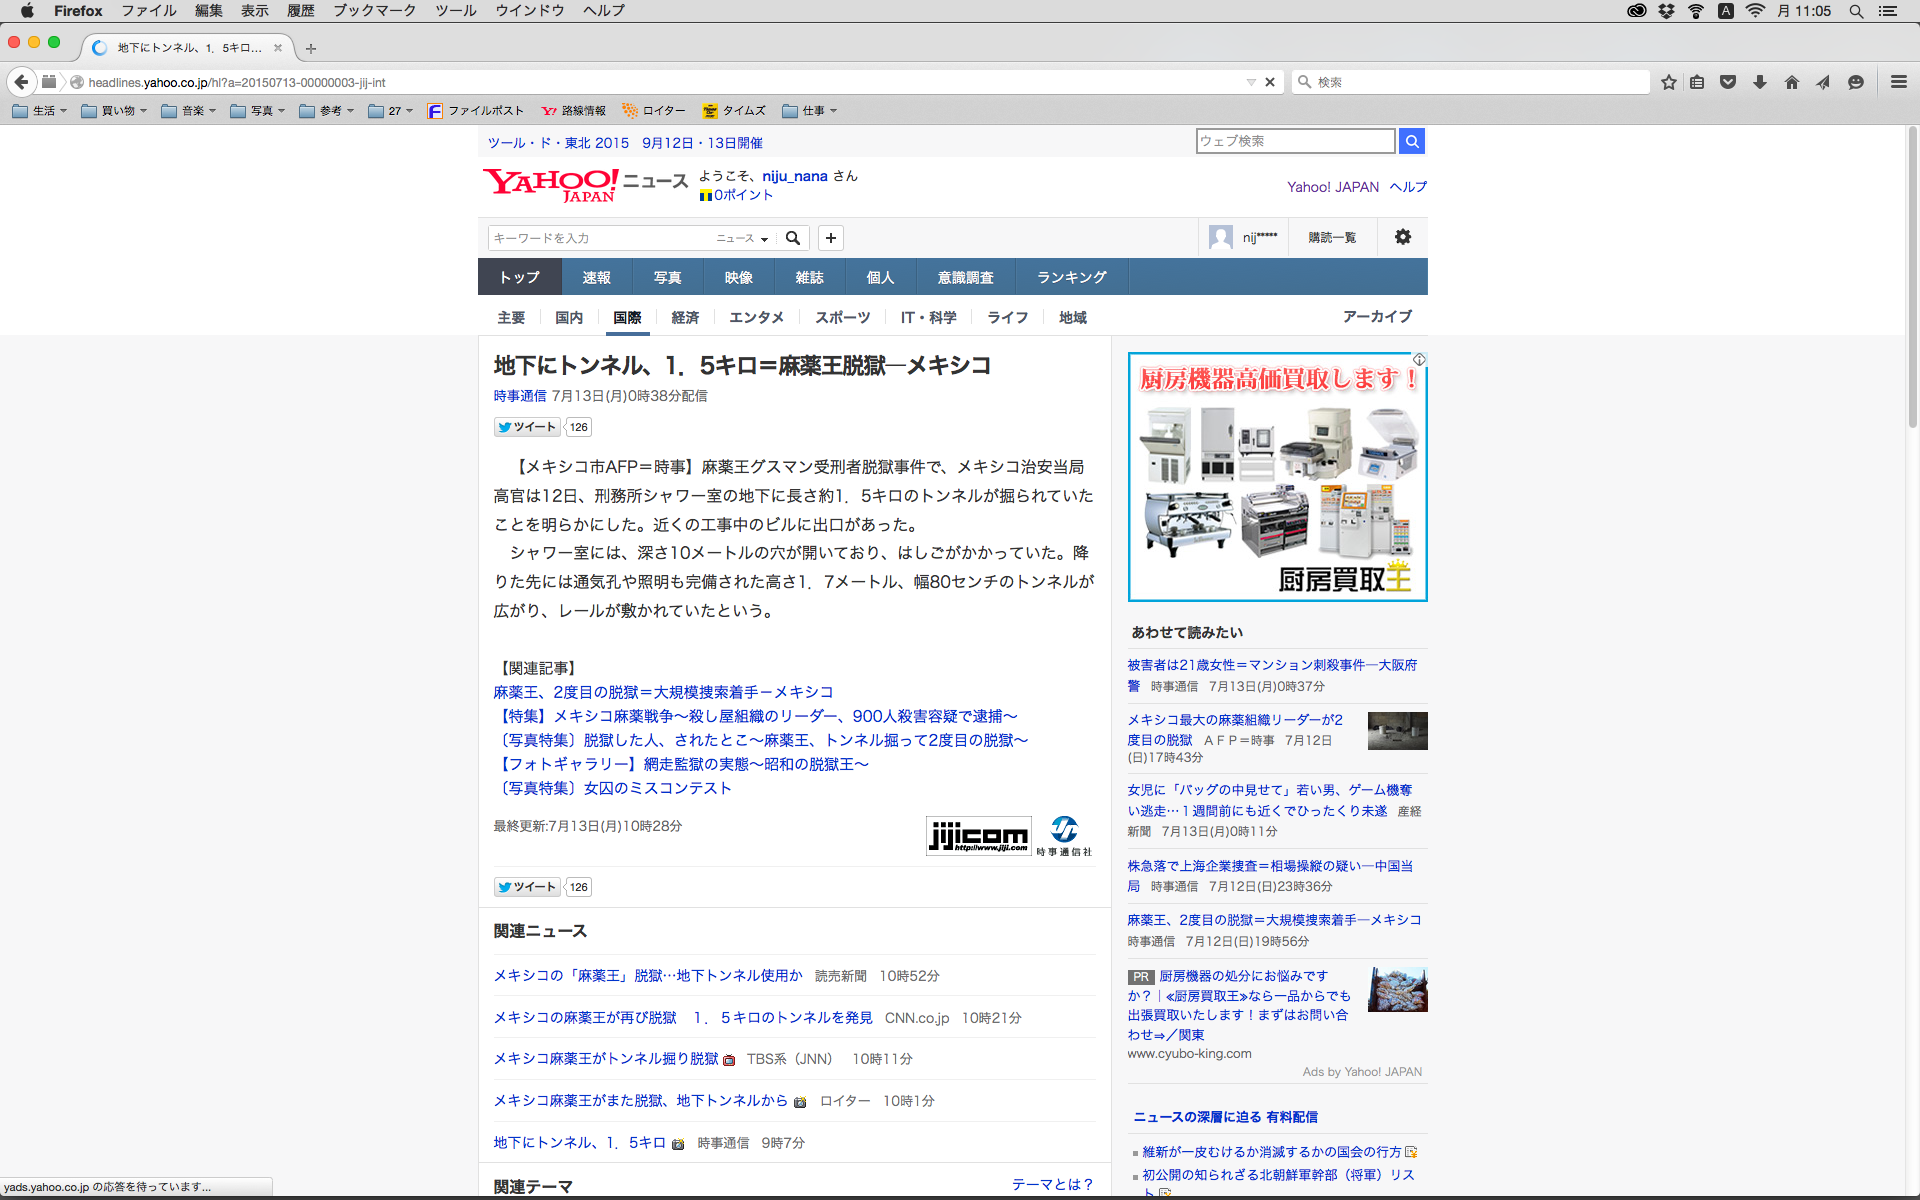This screenshot has height=1200, width=1920.
Task: Click the kitchen equipment advertisement banner
Action: tap(1277, 476)
